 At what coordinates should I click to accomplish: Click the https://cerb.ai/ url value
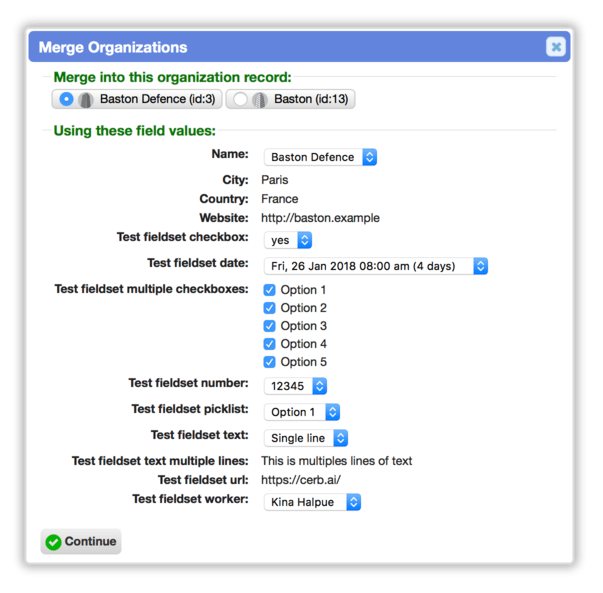click(301, 480)
